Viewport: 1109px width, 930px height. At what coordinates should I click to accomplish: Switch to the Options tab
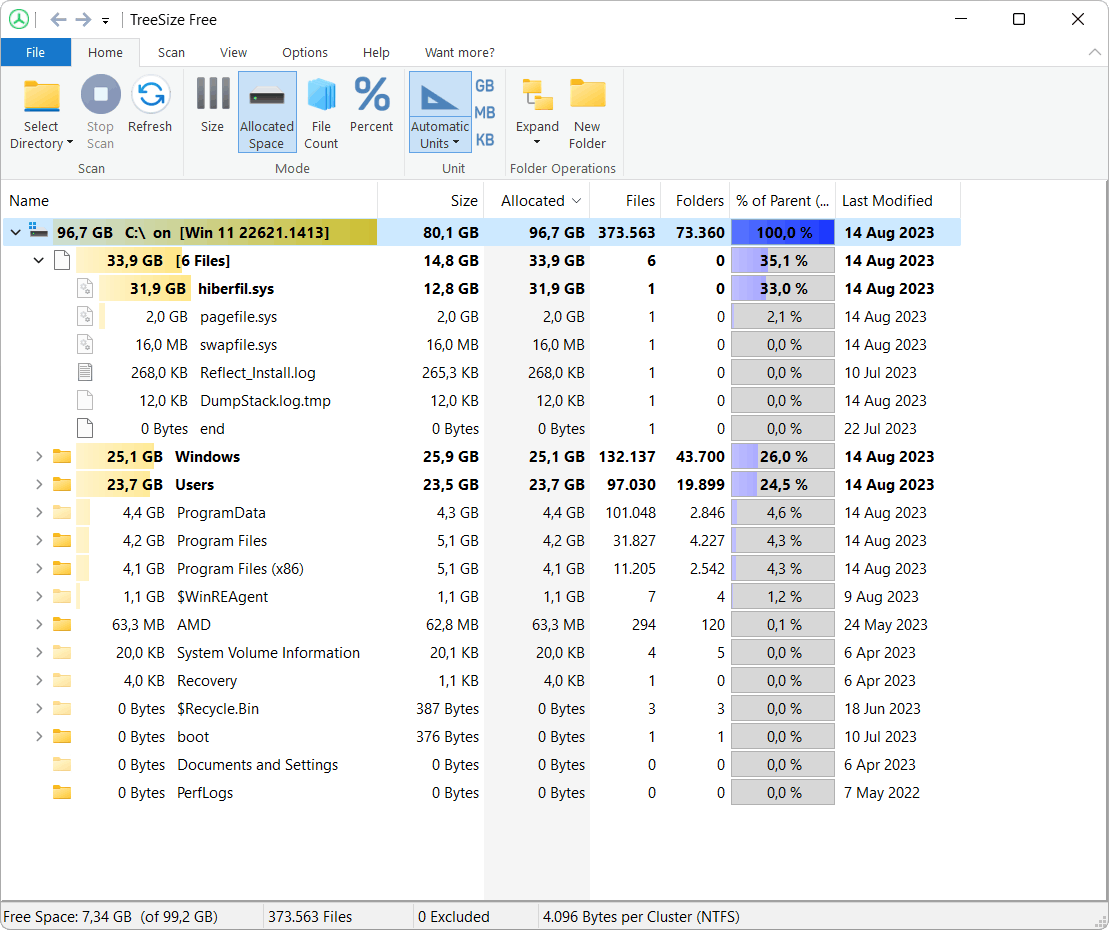(305, 52)
